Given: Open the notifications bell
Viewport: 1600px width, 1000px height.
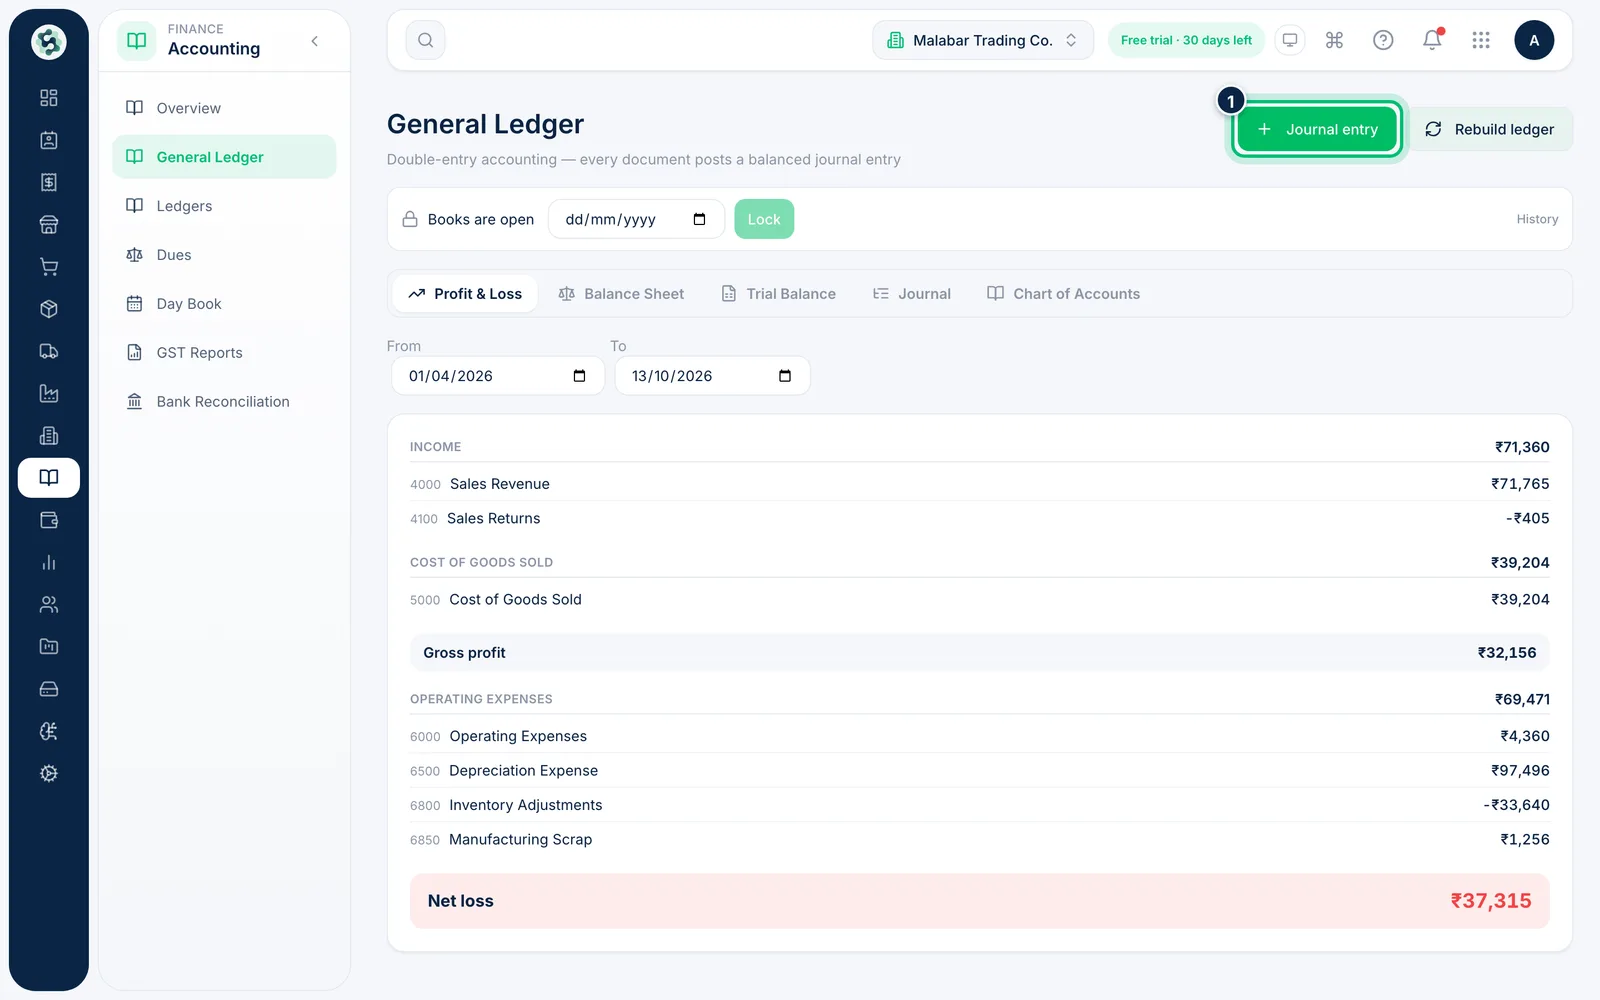Looking at the screenshot, I should [1432, 40].
